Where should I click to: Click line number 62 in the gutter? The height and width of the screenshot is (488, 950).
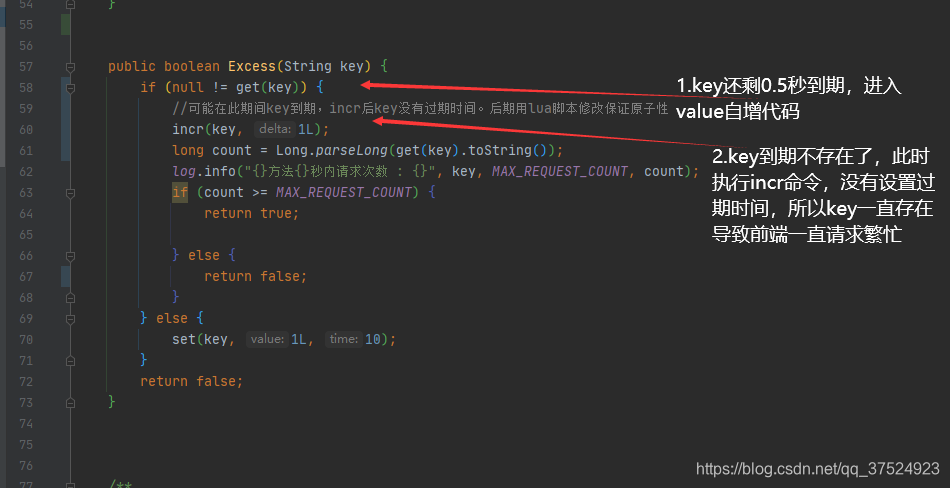(26, 172)
